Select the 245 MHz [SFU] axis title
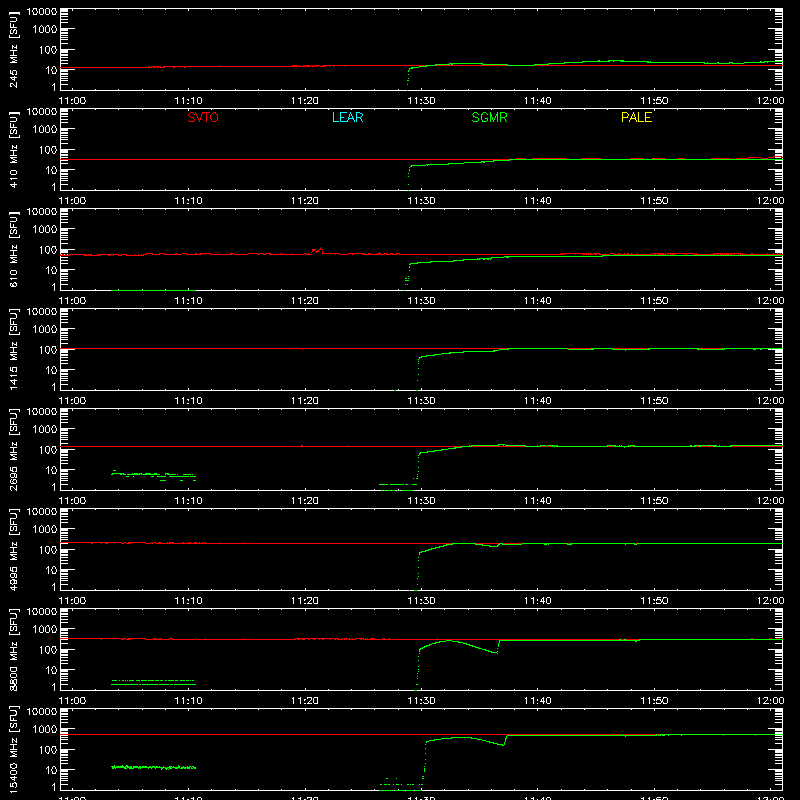The height and width of the screenshot is (800, 800). point(14,49)
